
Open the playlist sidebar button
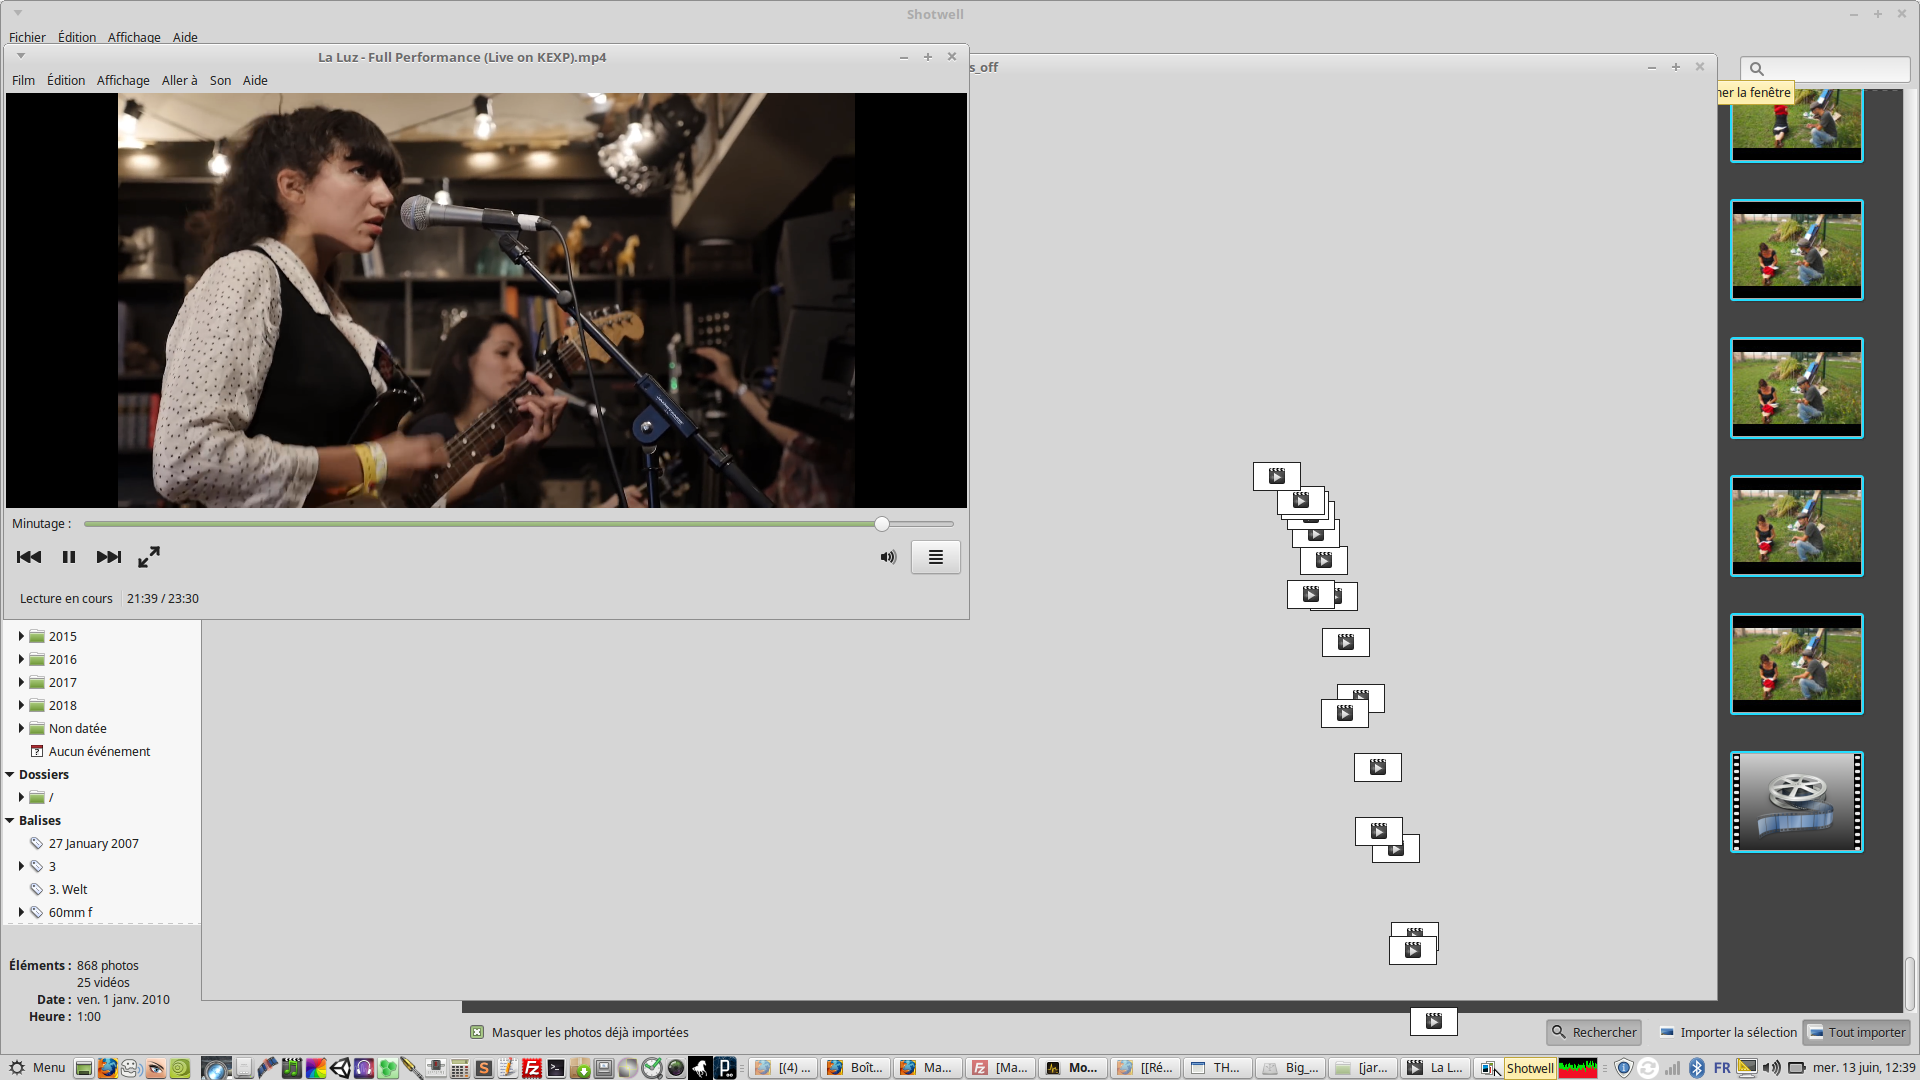tap(935, 557)
